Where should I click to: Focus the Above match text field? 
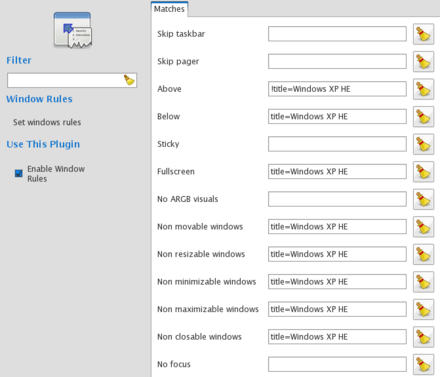tap(337, 89)
